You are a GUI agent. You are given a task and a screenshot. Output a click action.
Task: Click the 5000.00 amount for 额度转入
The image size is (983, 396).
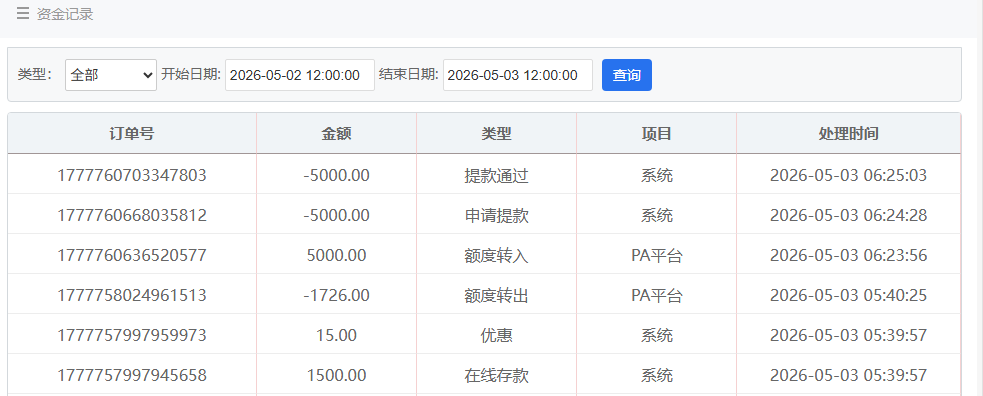point(337,256)
